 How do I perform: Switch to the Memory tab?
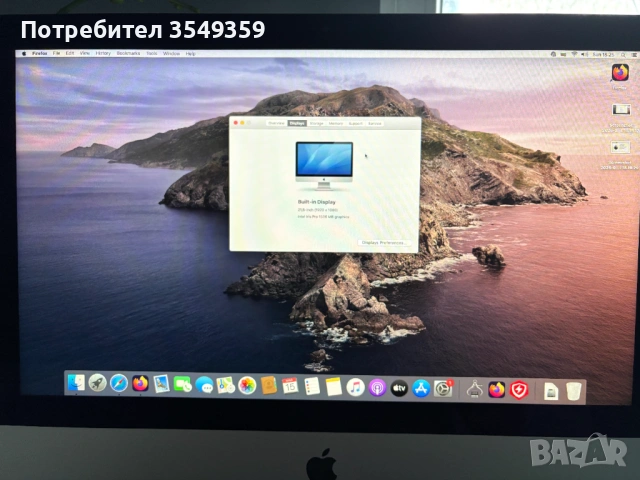coord(336,123)
